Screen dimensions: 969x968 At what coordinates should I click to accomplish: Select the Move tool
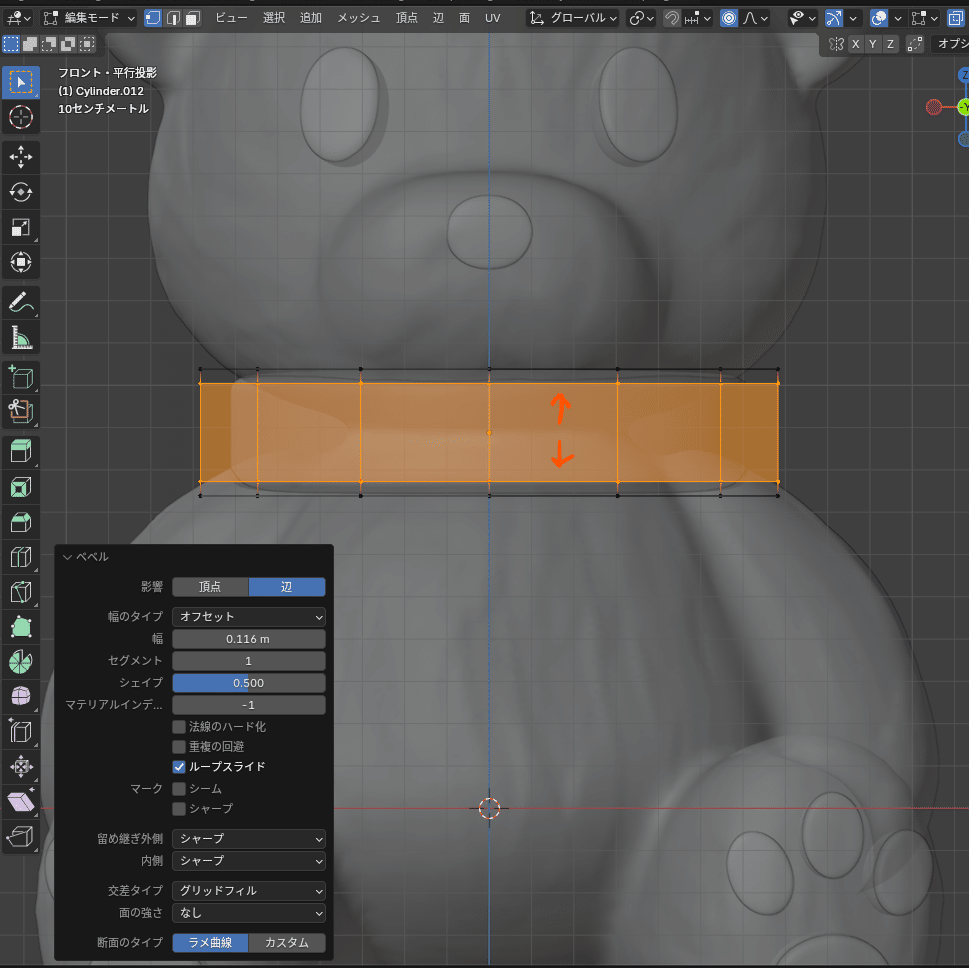tap(21, 157)
